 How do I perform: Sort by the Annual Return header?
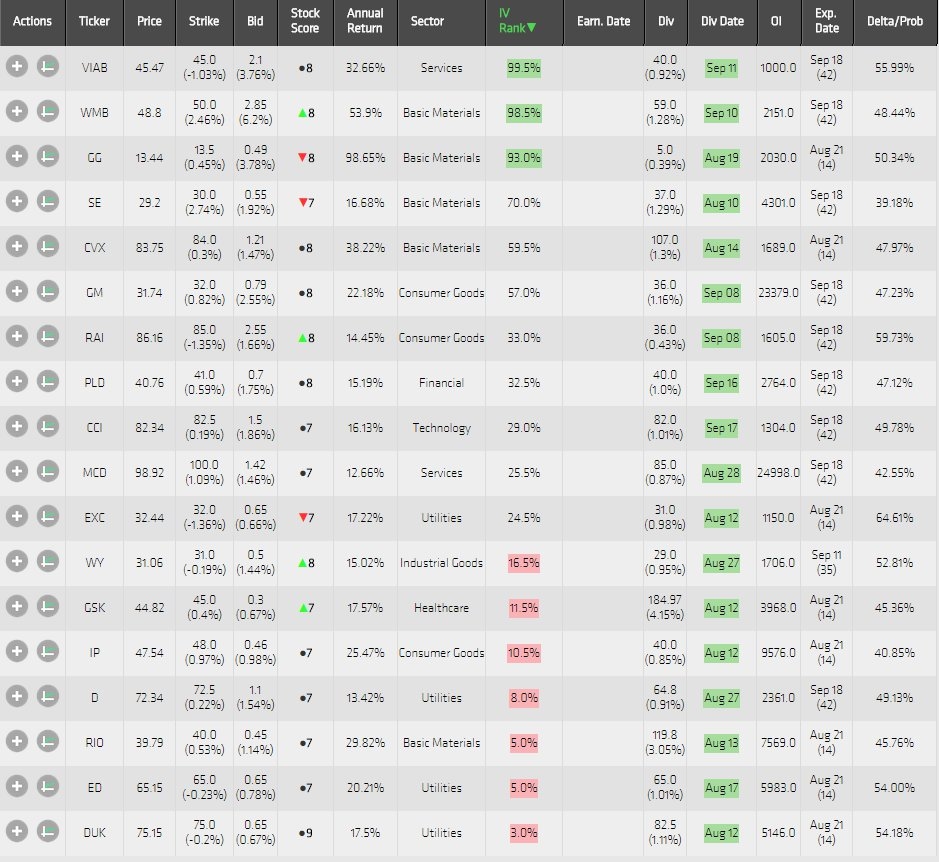coord(365,22)
